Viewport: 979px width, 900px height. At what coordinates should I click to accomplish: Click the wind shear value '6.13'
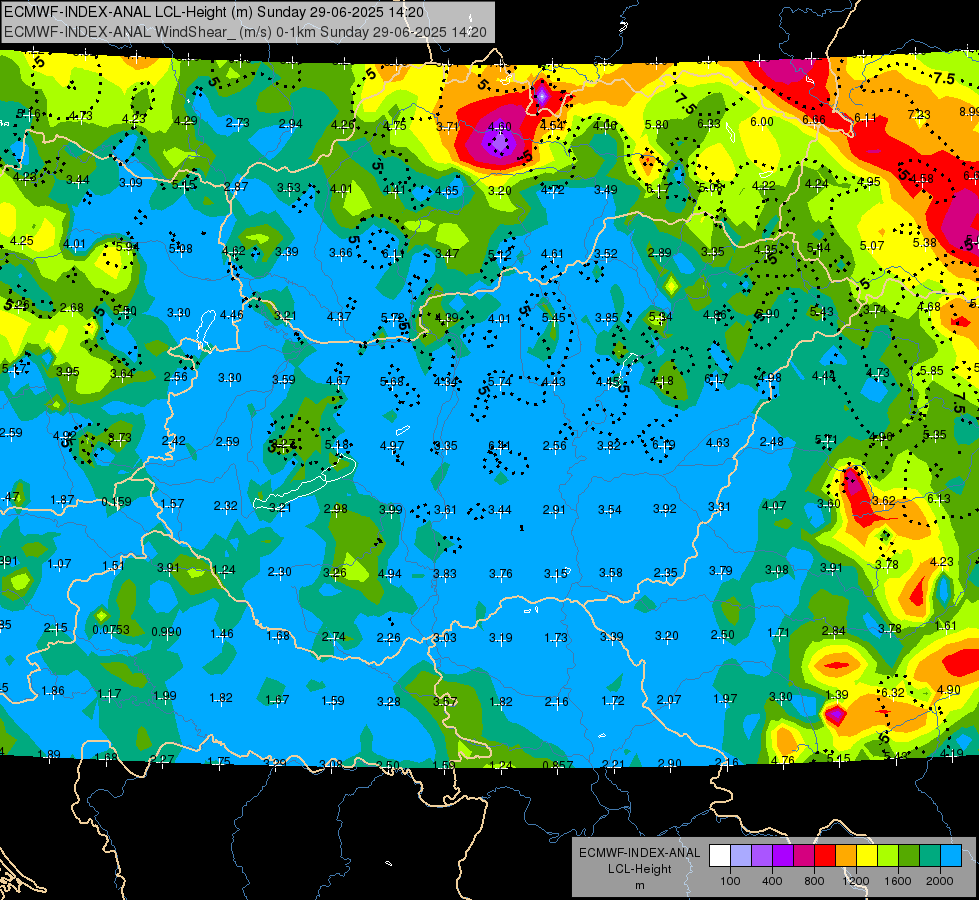938,498
